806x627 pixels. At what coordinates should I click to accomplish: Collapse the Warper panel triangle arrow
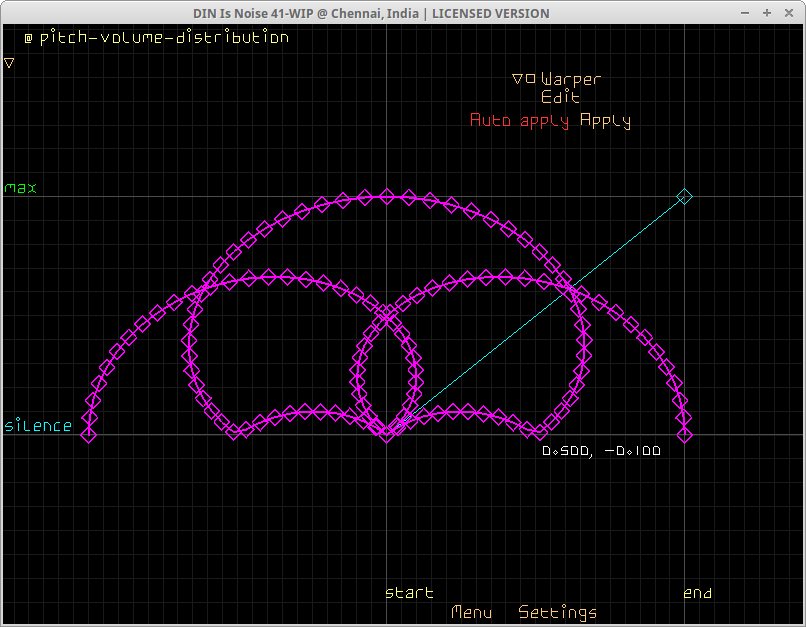point(518,79)
